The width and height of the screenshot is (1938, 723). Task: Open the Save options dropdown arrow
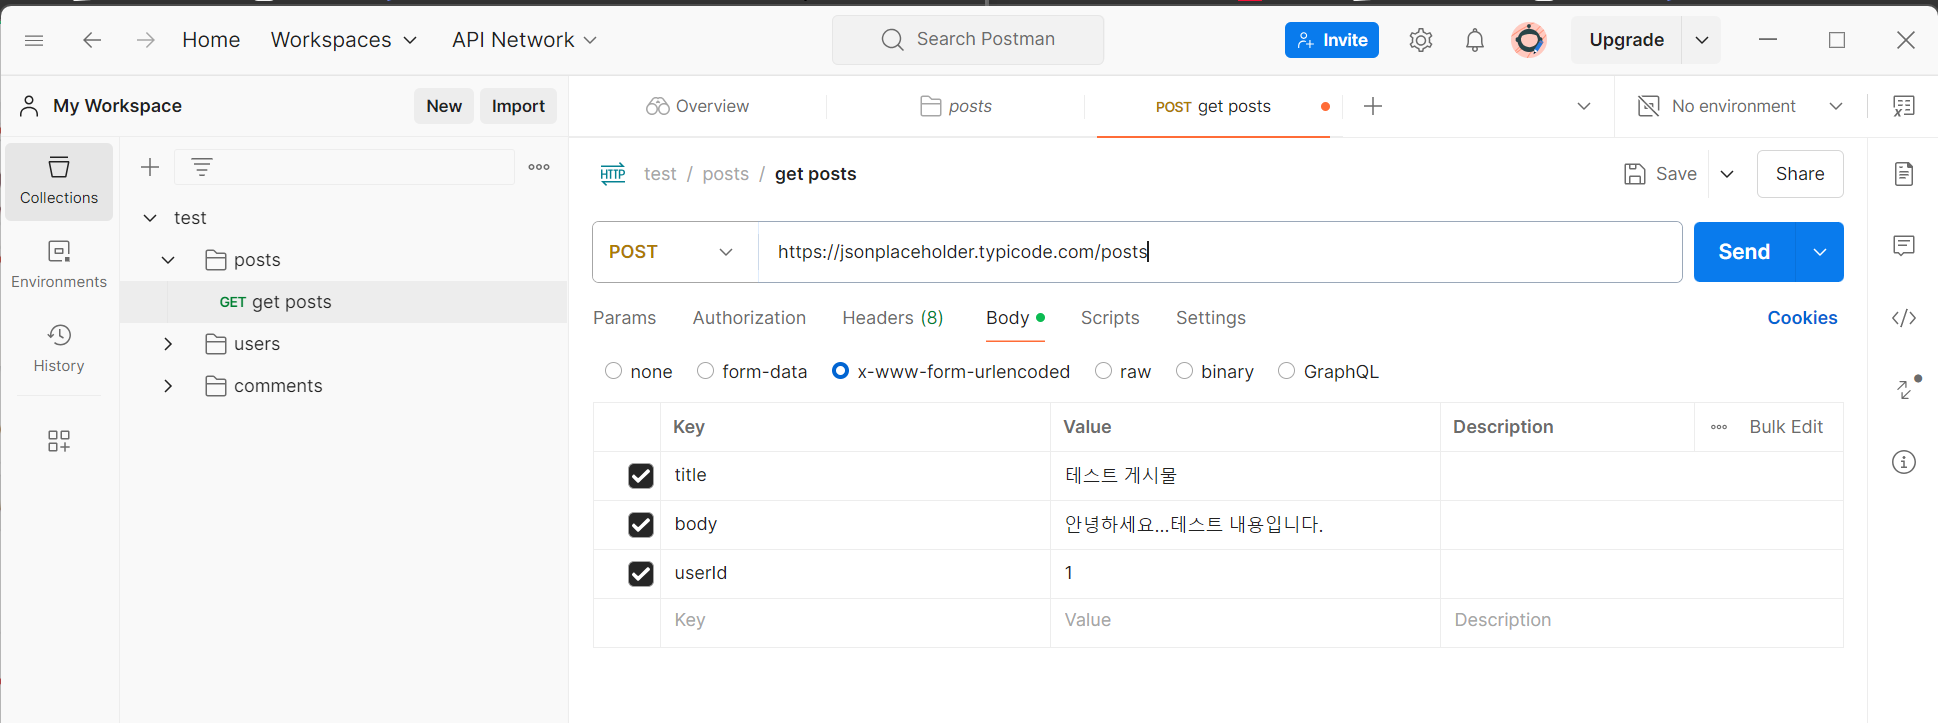click(1727, 174)
